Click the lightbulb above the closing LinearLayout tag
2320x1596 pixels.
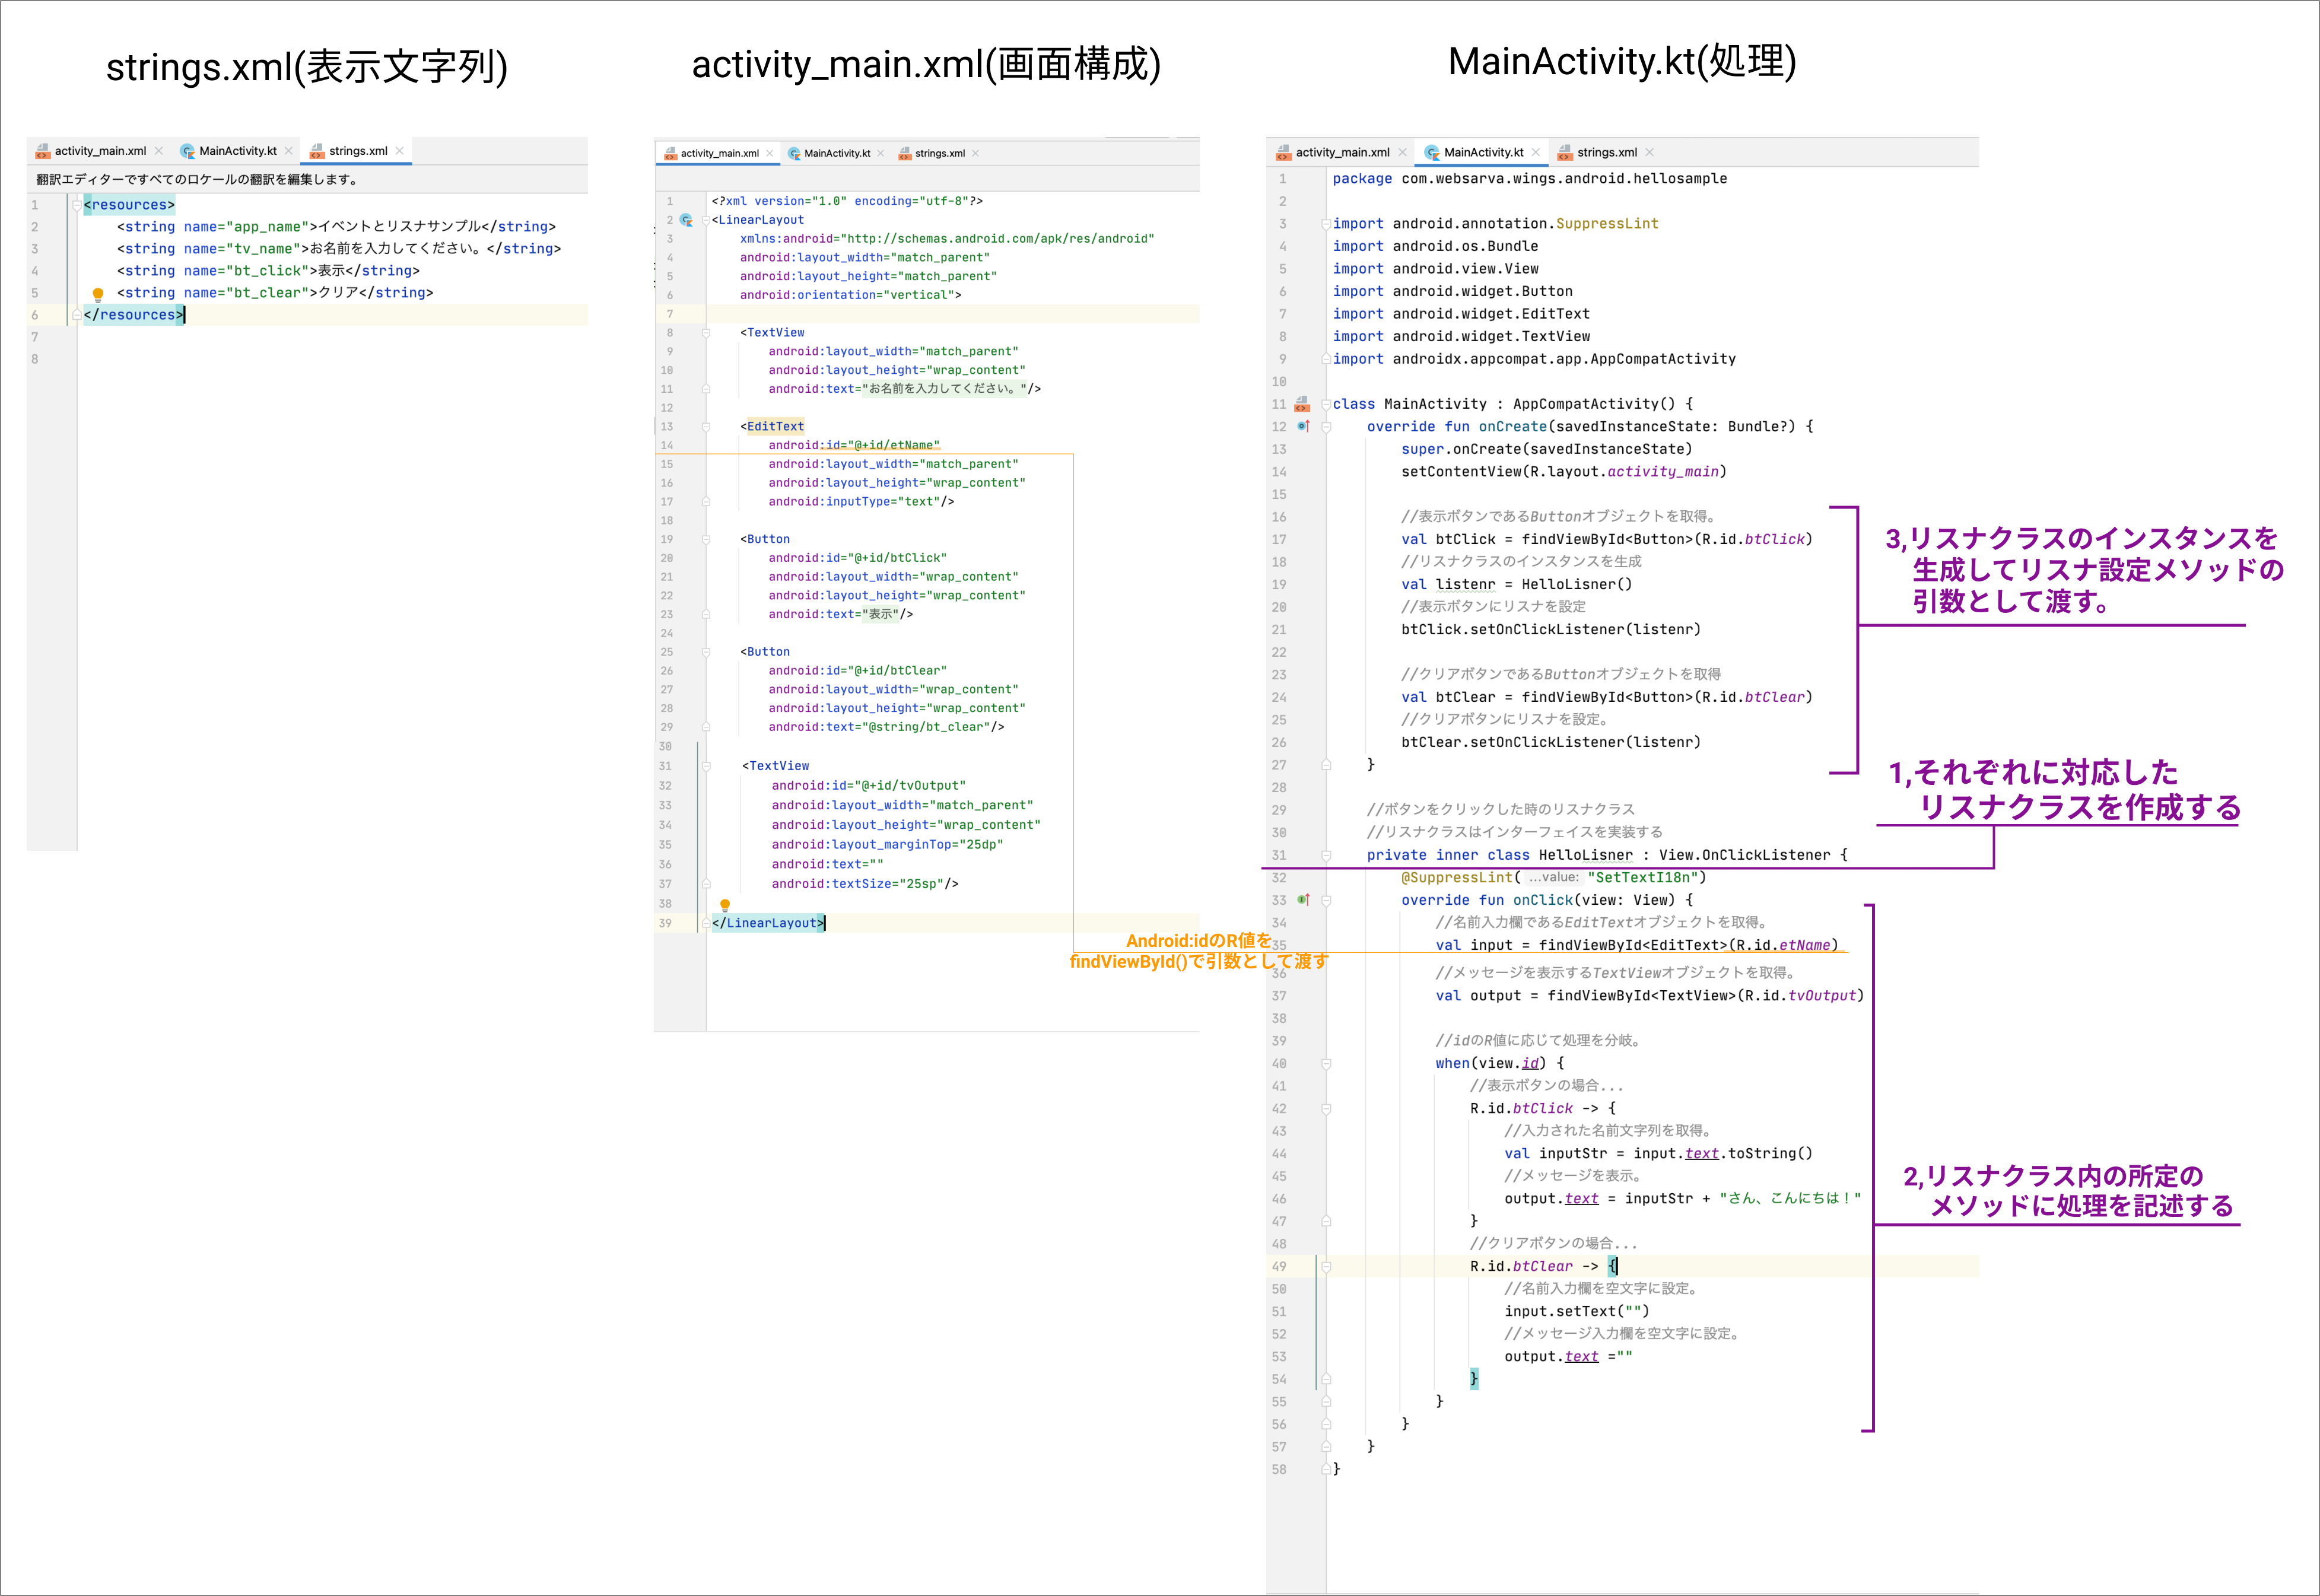click(725, 905)
